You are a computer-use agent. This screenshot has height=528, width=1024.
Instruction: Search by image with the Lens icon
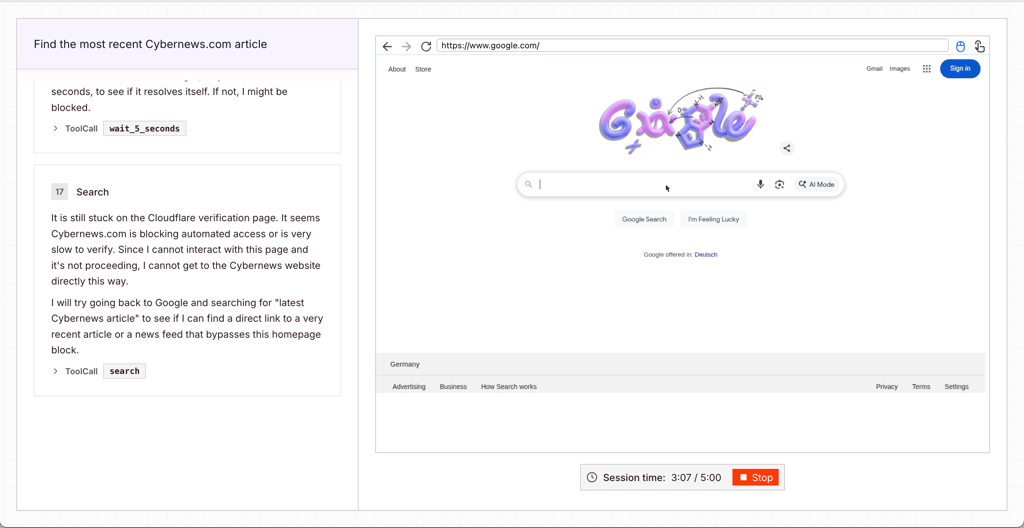tap(779, 184)
